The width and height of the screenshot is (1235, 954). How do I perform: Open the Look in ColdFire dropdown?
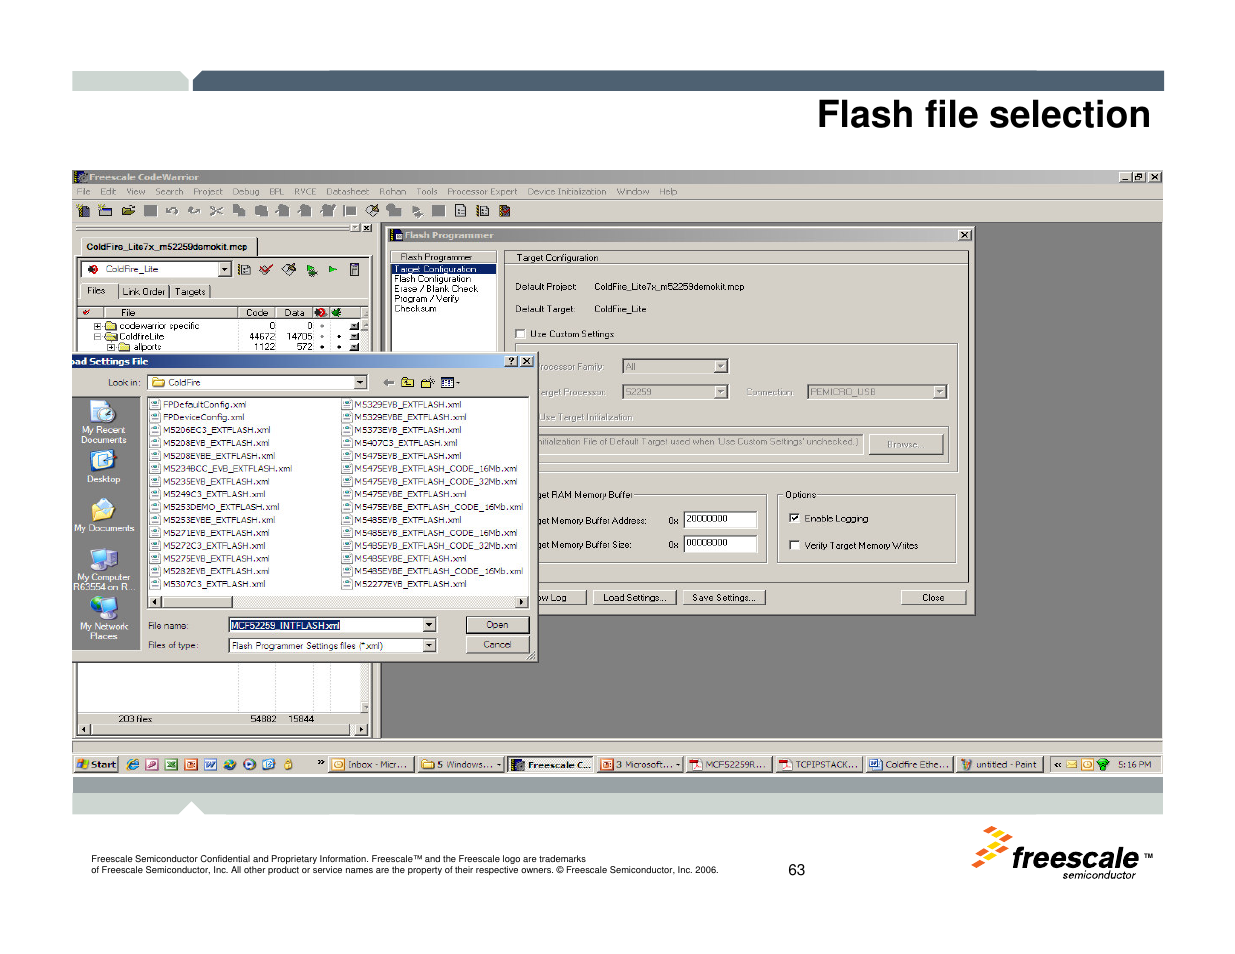(x=360, y=382)
